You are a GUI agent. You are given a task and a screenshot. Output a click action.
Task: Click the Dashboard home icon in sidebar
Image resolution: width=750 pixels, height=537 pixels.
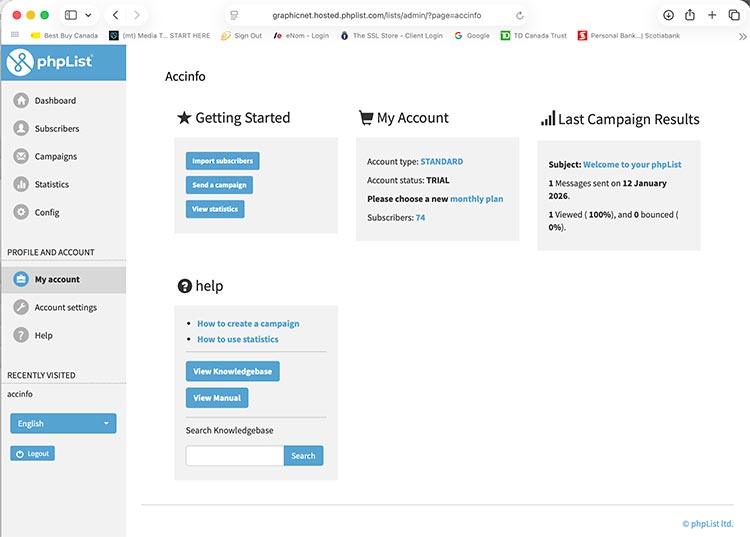point(21,101)
